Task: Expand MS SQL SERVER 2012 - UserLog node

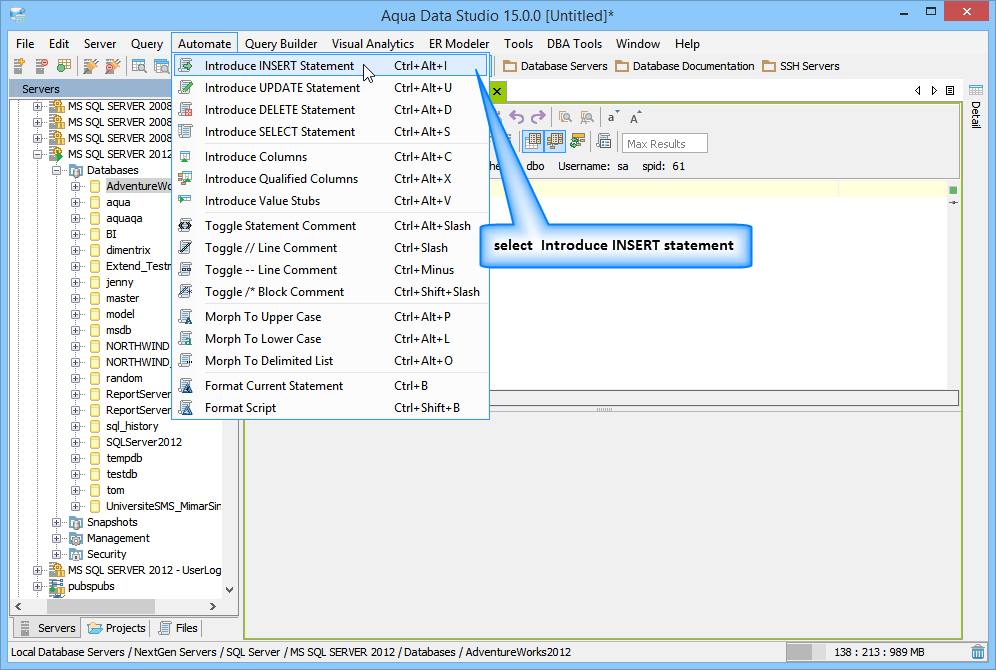Action: coord(37,570)
